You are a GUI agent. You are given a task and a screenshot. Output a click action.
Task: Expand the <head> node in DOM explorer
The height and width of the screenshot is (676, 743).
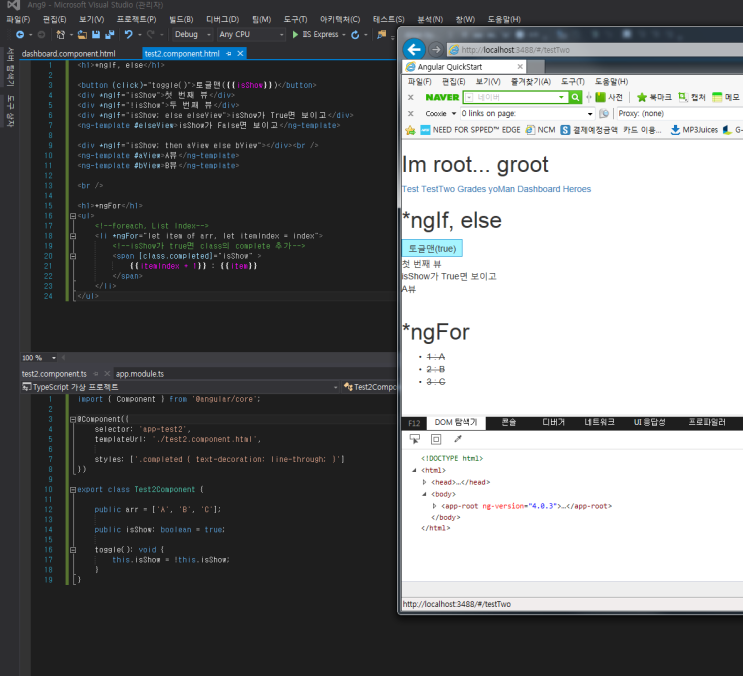click(424, 482)
